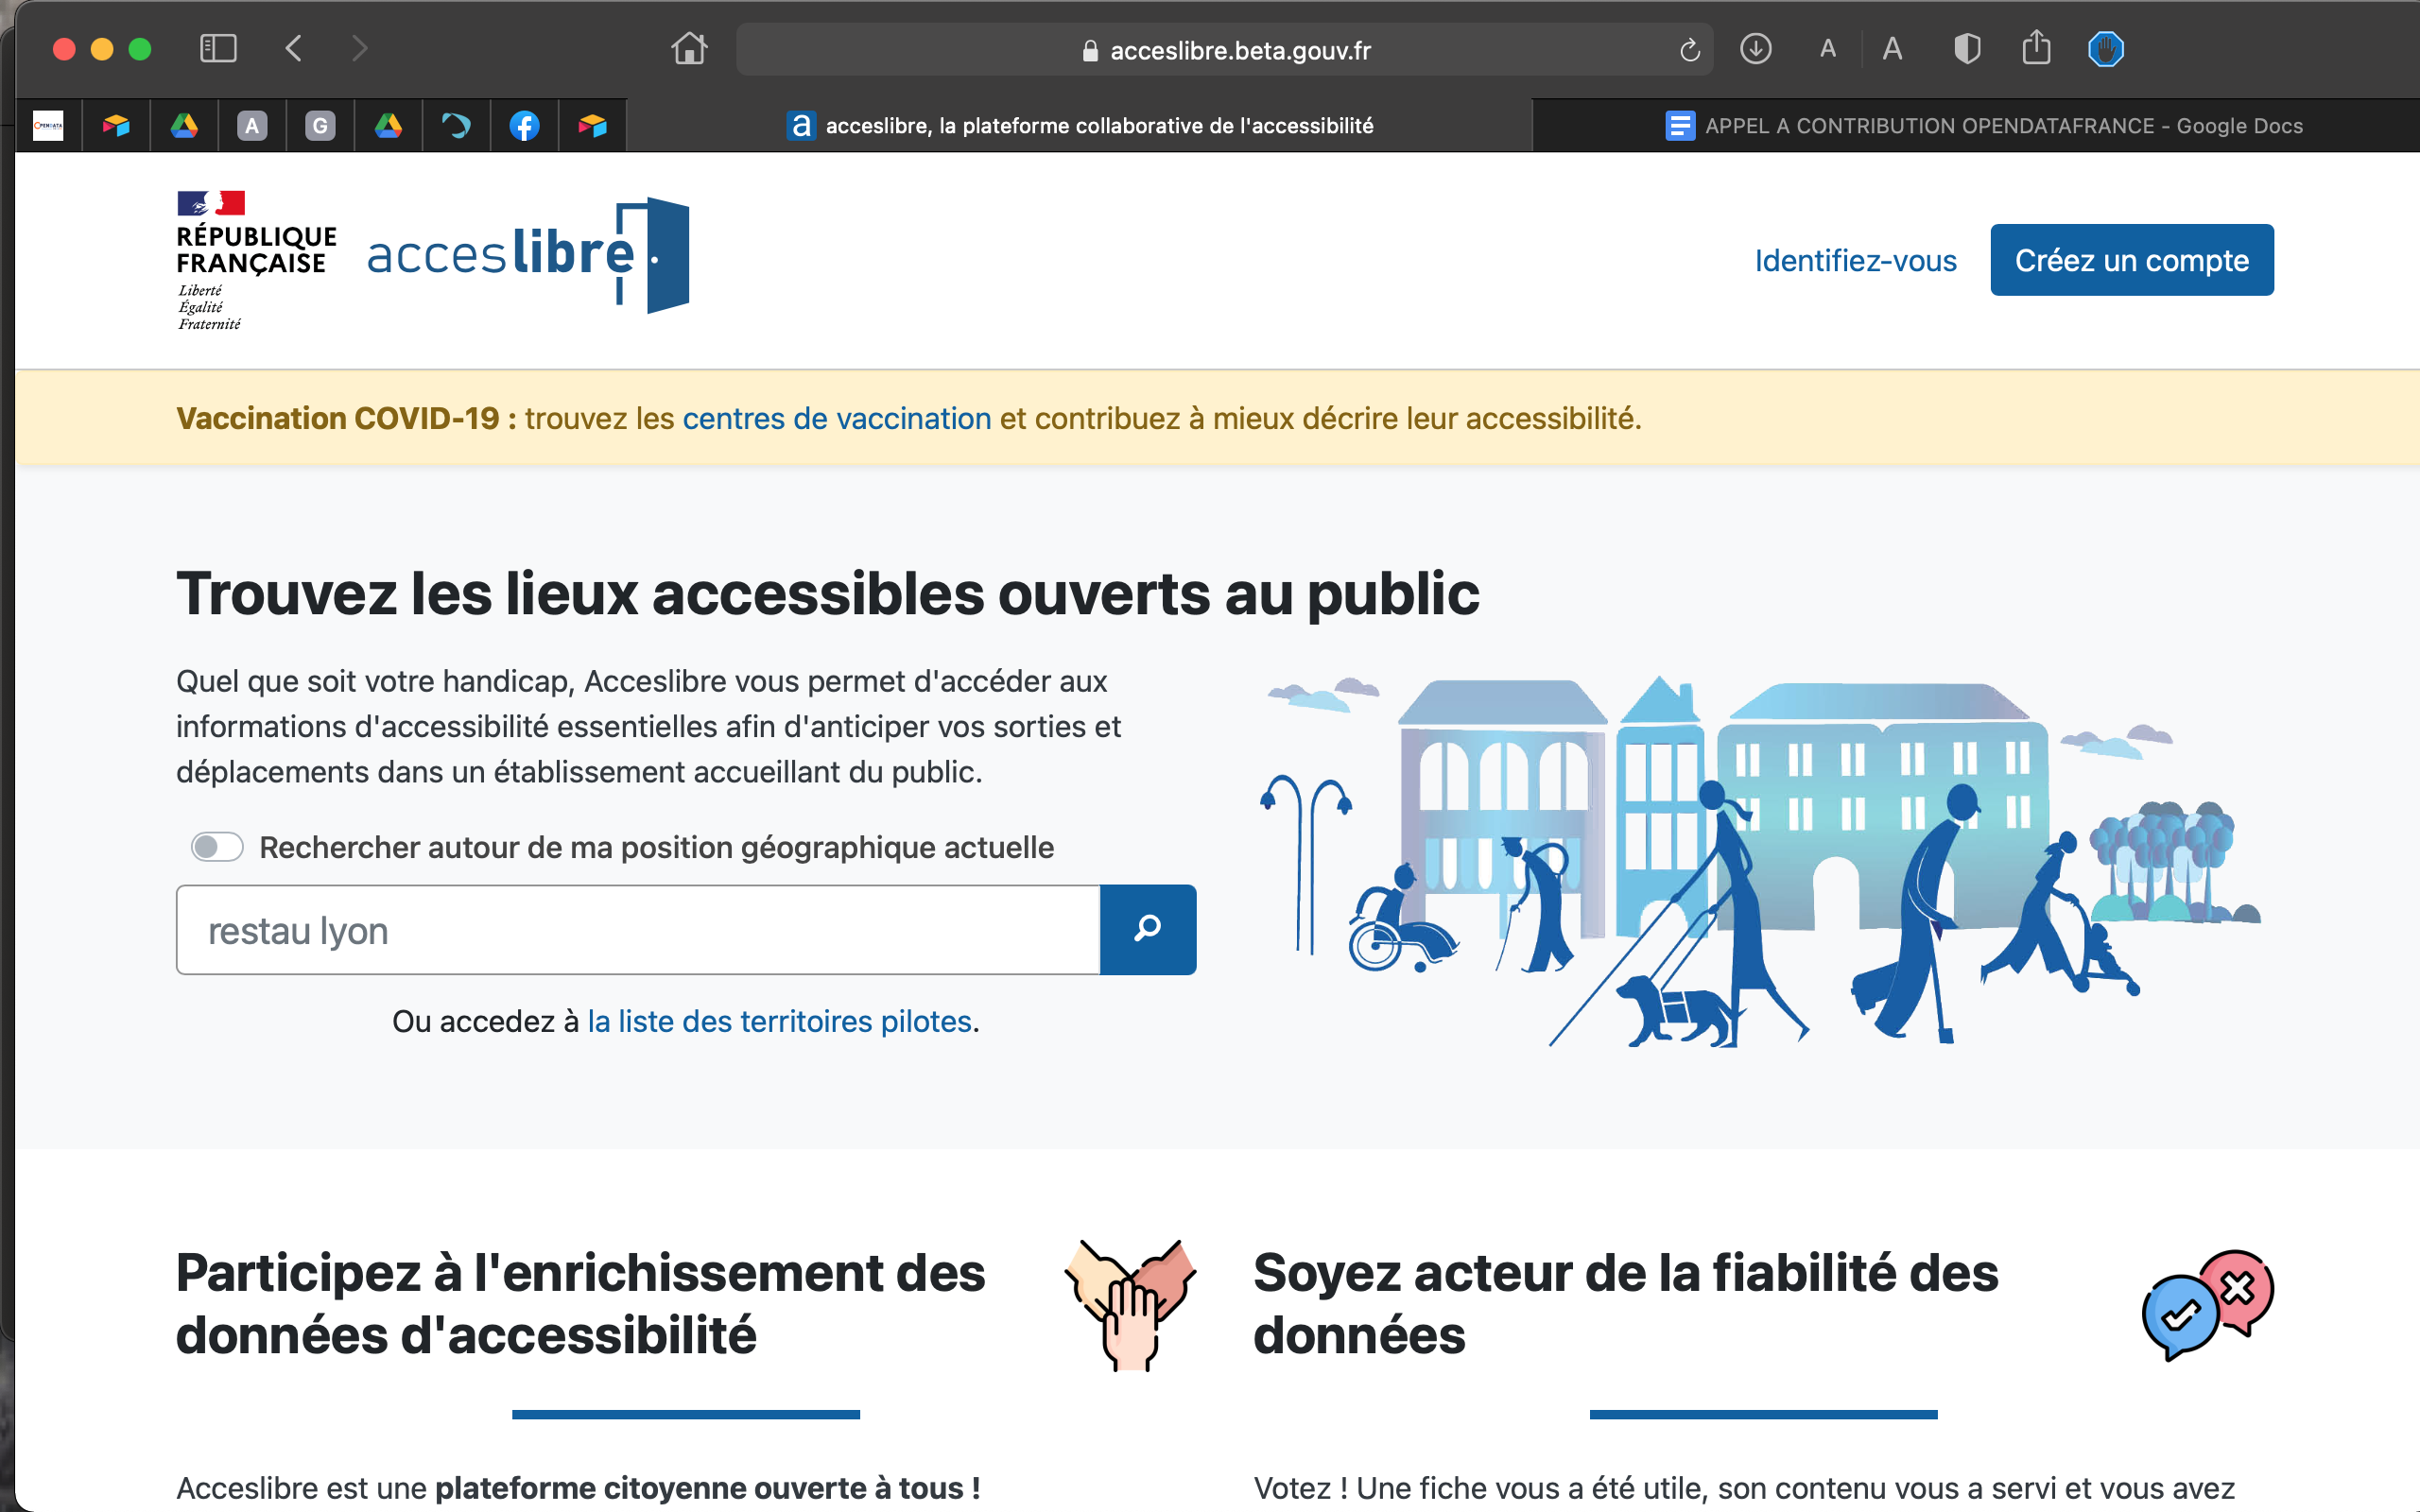Click the blue hand extension icon

tap(2106, 49)
